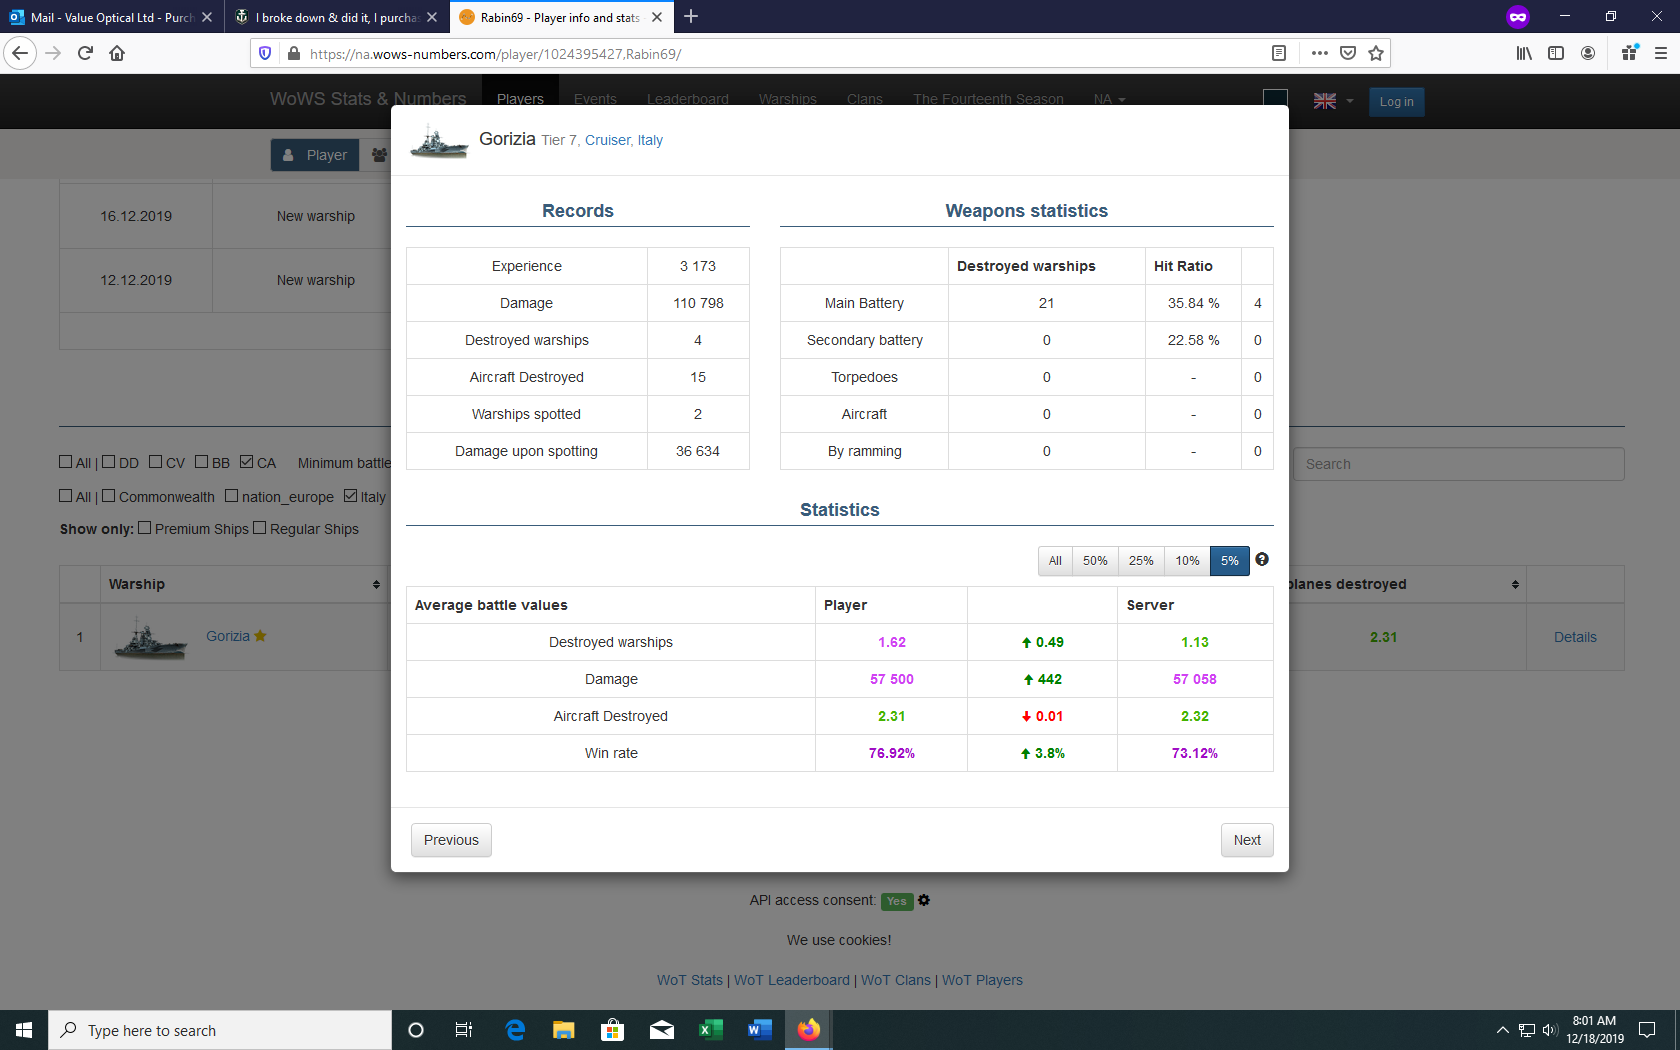Bookmark this page with the star icon
The width and height of the screenshot is (1680, 1050).
(1376, 54)
